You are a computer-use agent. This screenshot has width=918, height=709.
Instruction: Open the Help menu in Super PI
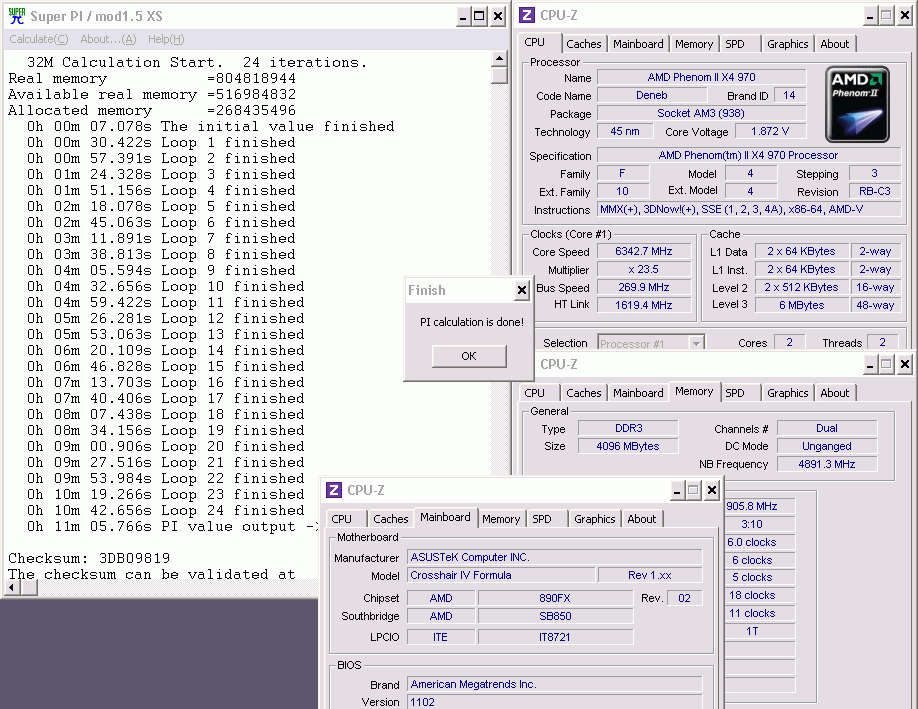point(166,39)
